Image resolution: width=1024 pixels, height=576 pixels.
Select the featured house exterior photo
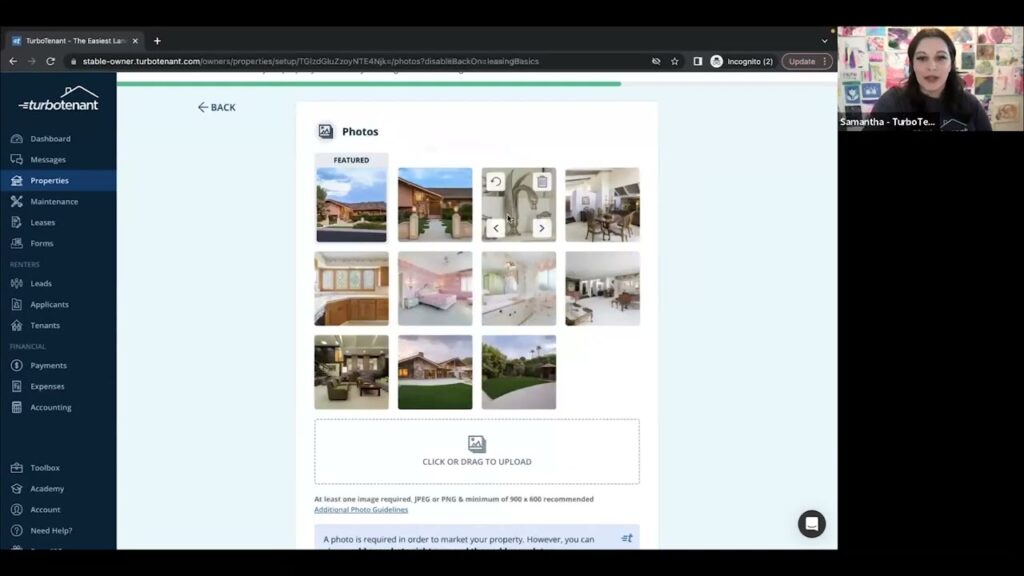[351, 204]
